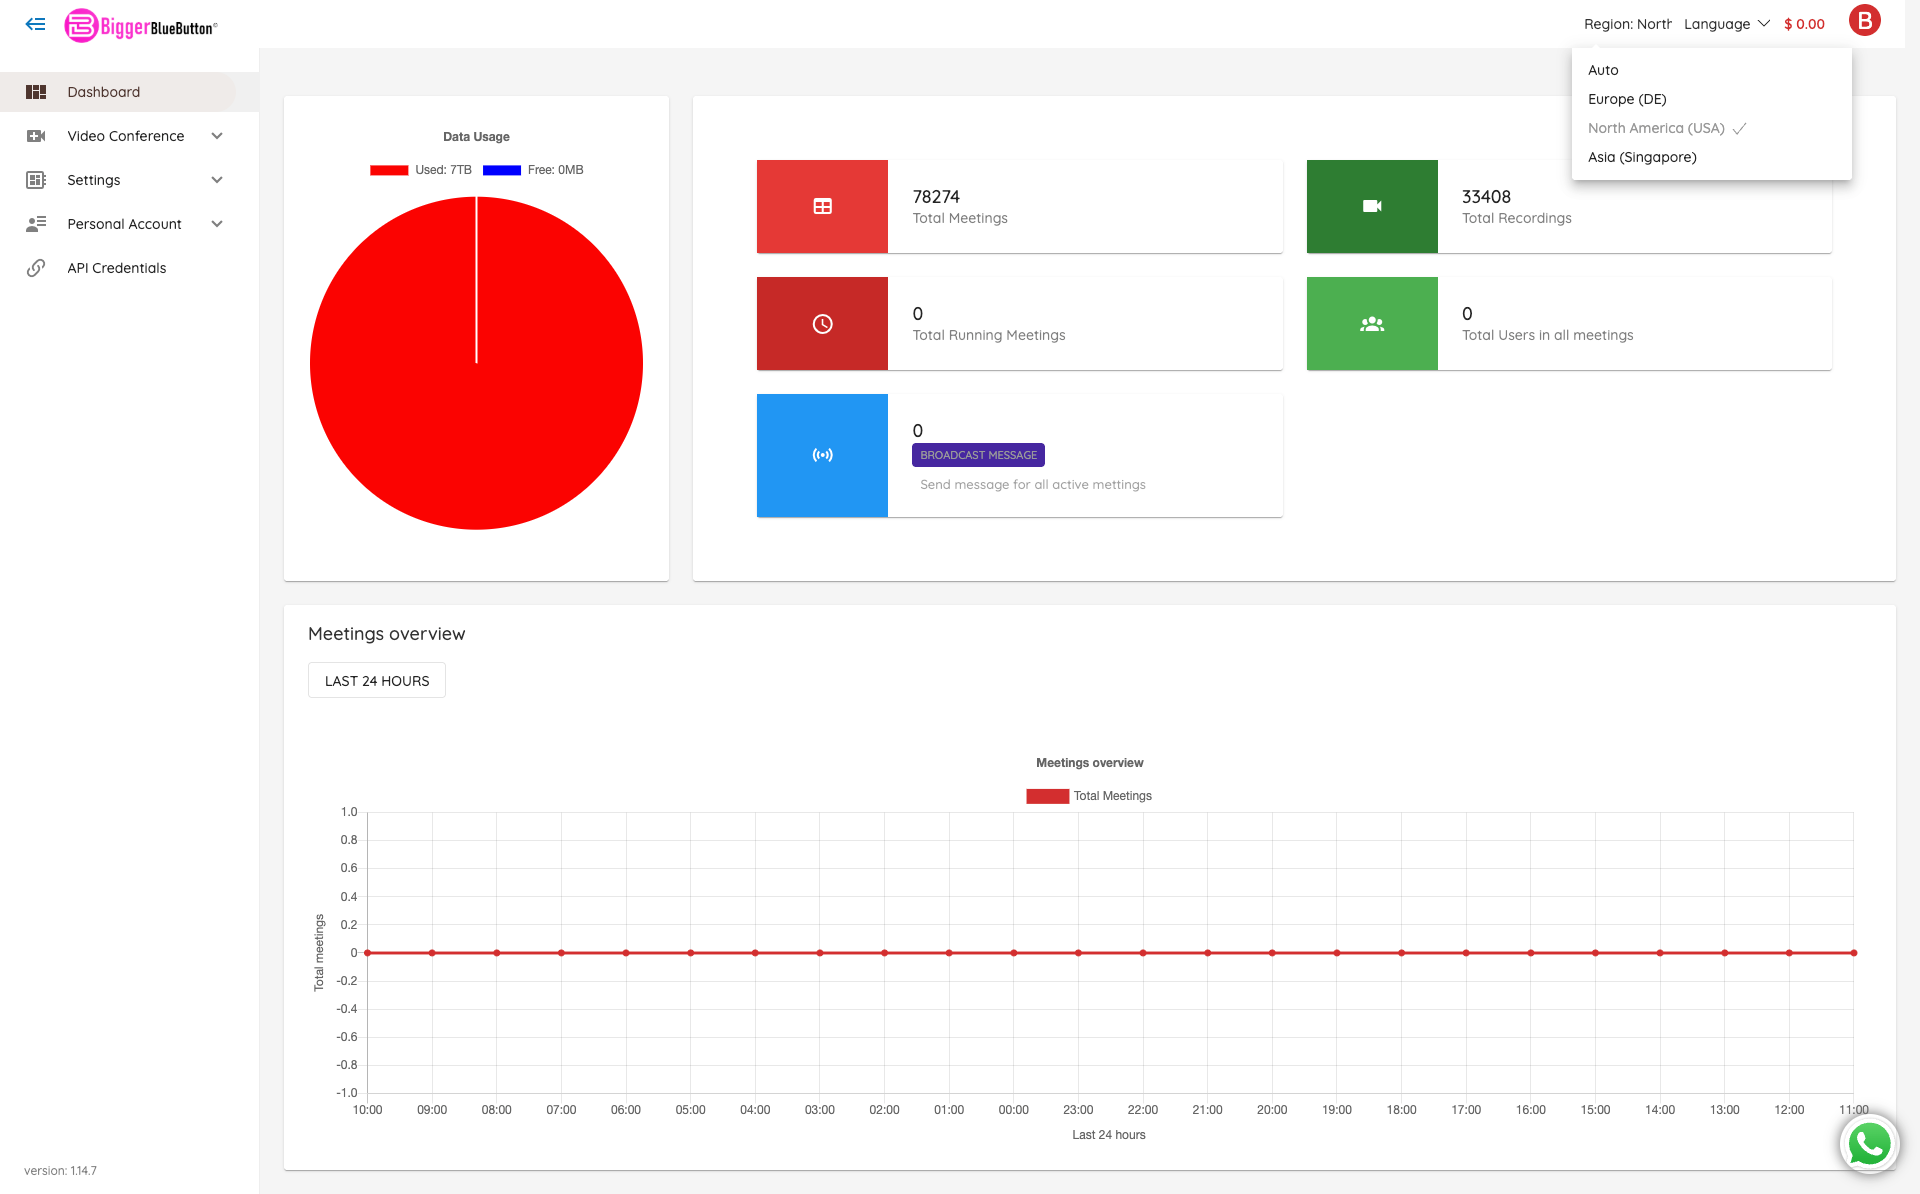The width and height of the screenshot is (1920, 1194).
Task: Click the 33408 Total Recordings card
Action: (x=1569, y=206)
